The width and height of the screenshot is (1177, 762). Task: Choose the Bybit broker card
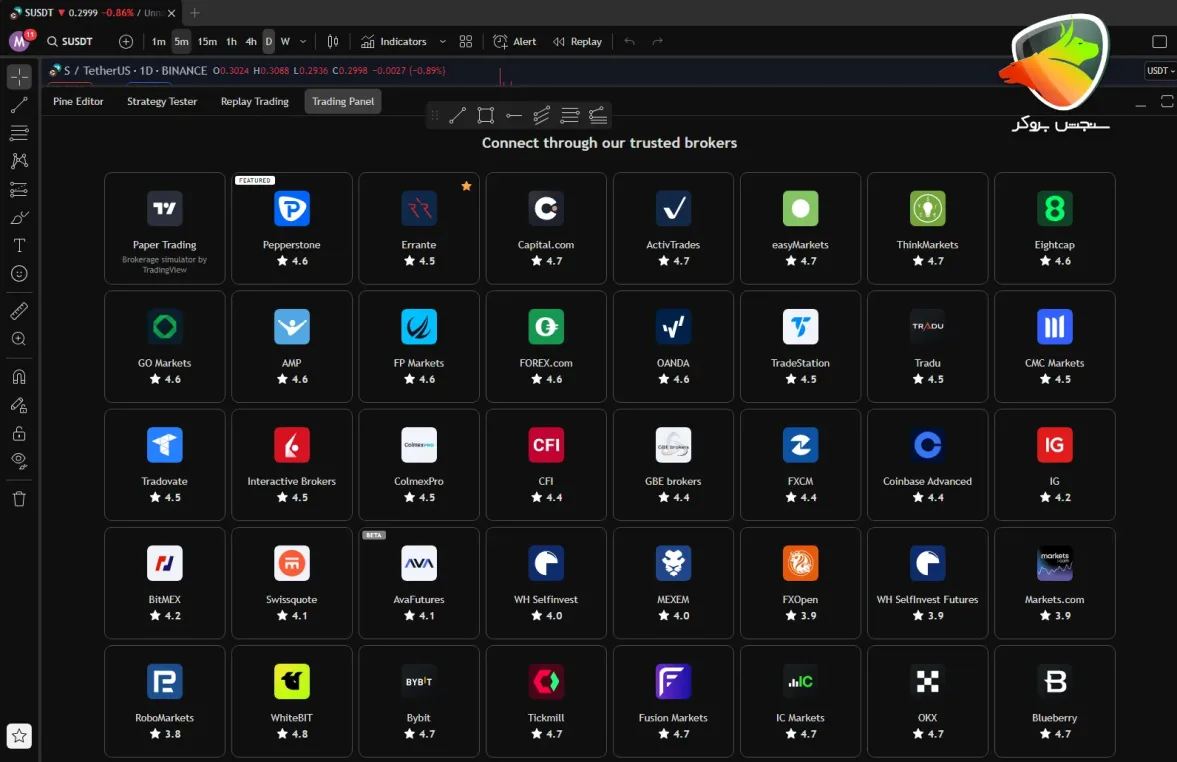pyautogui.click(x=419, y=701)
